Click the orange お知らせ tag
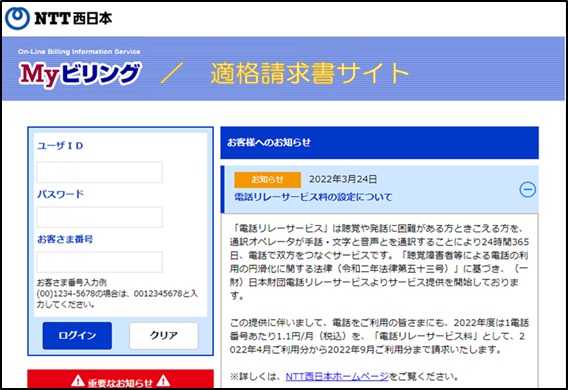Screen dimensions: 568x390 click(267, 180)
